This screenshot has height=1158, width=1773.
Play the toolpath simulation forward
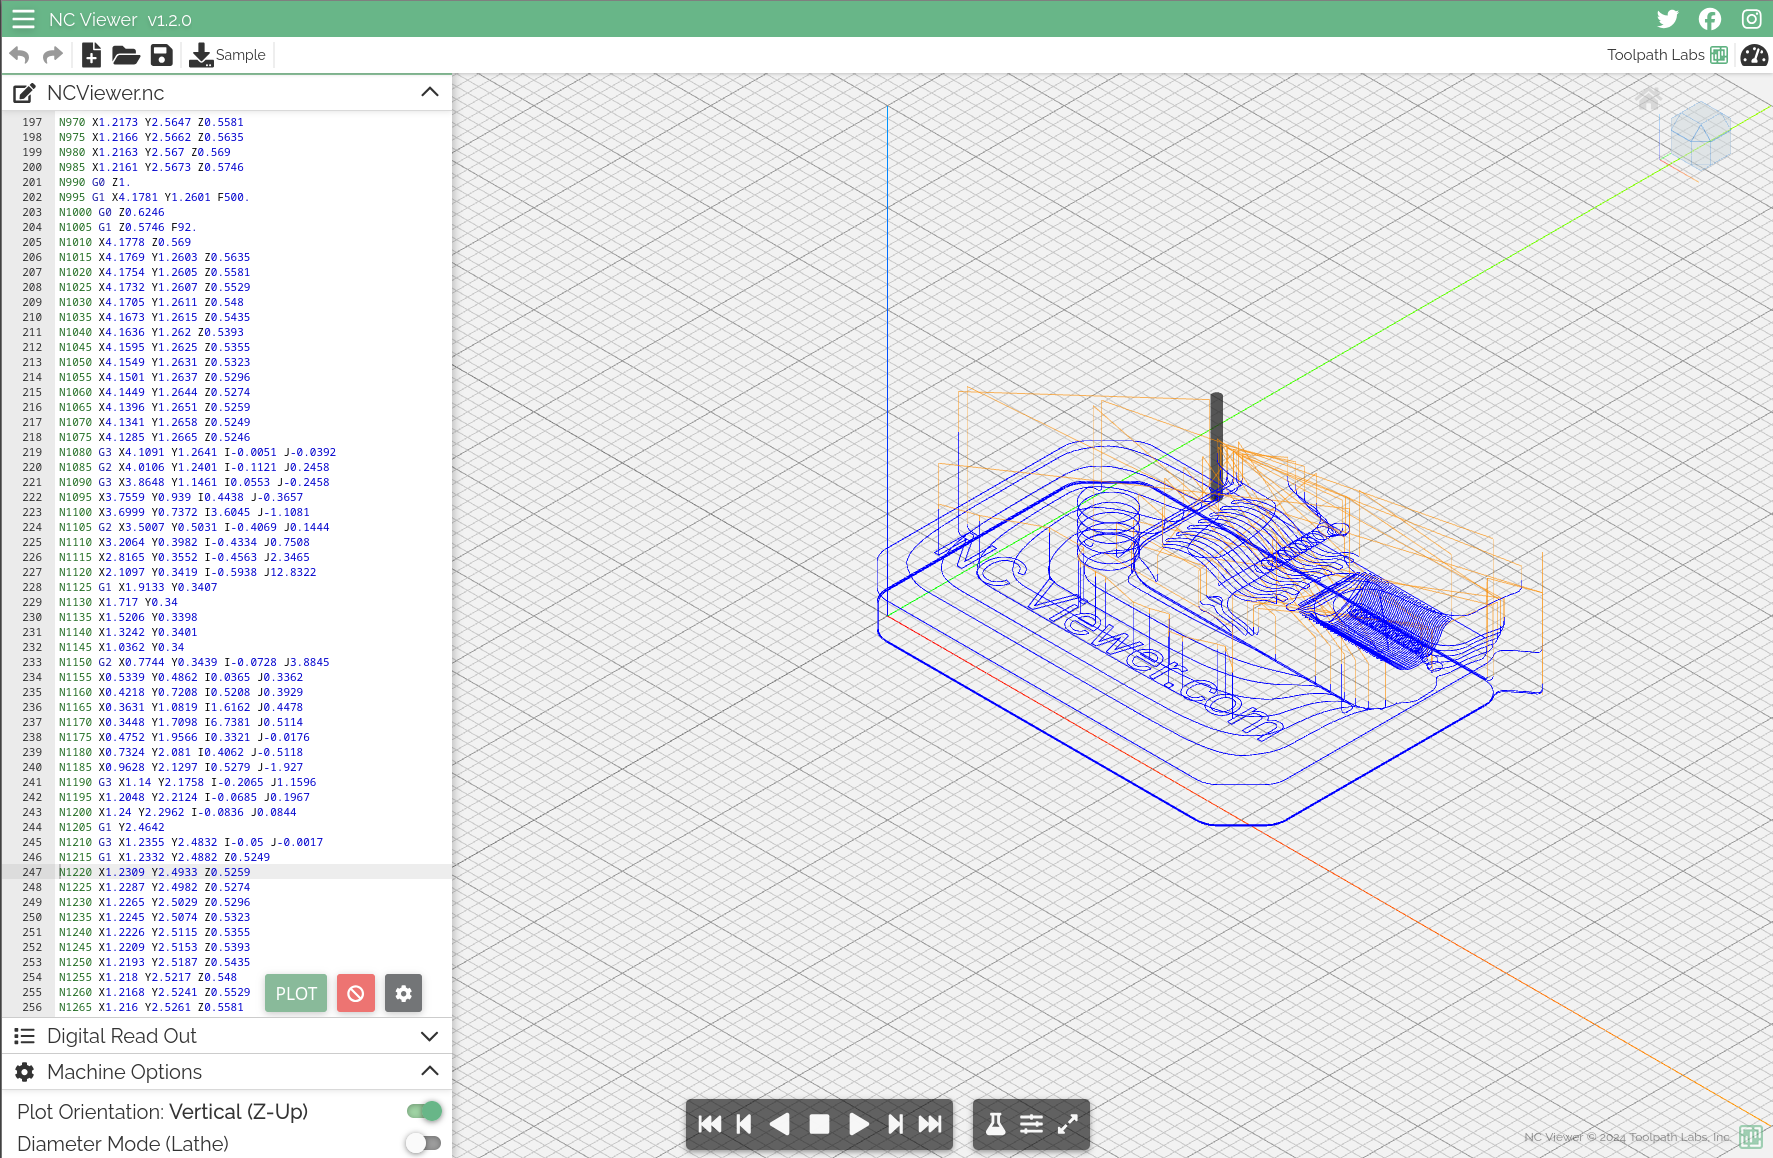click(x=858, y=1124)
